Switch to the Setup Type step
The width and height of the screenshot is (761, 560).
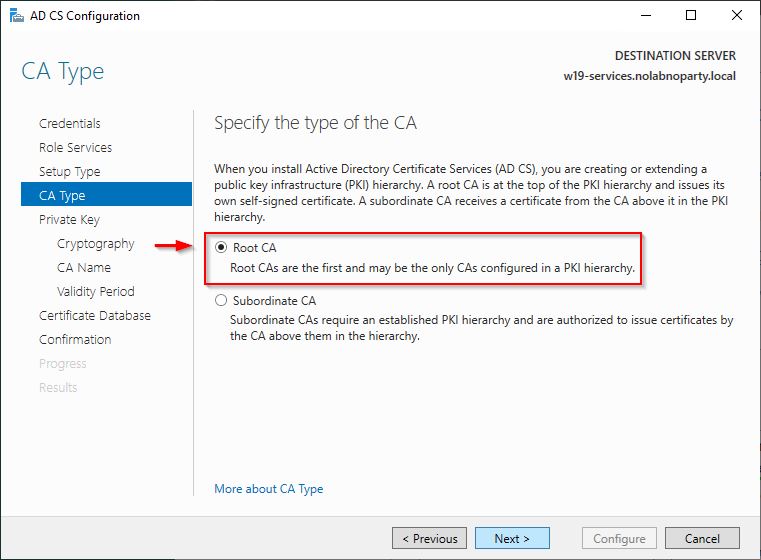click(69, 171)
